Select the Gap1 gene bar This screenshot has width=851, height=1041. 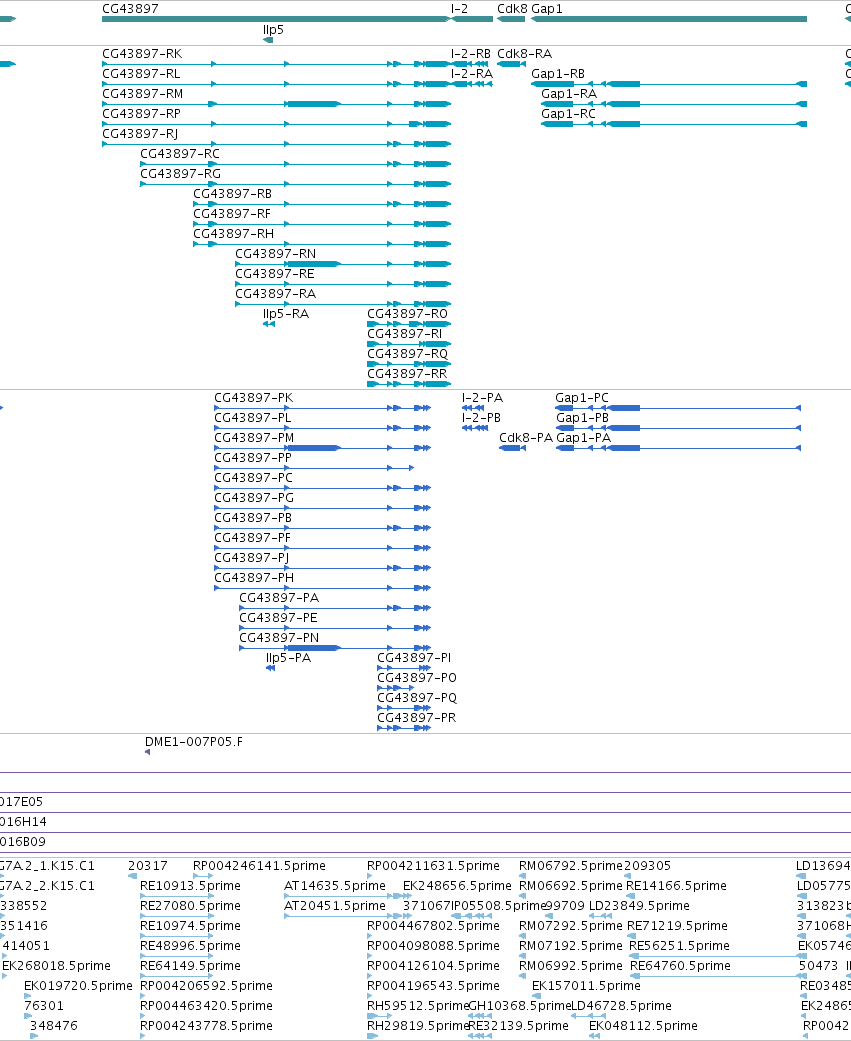click(x=669, y=19)
